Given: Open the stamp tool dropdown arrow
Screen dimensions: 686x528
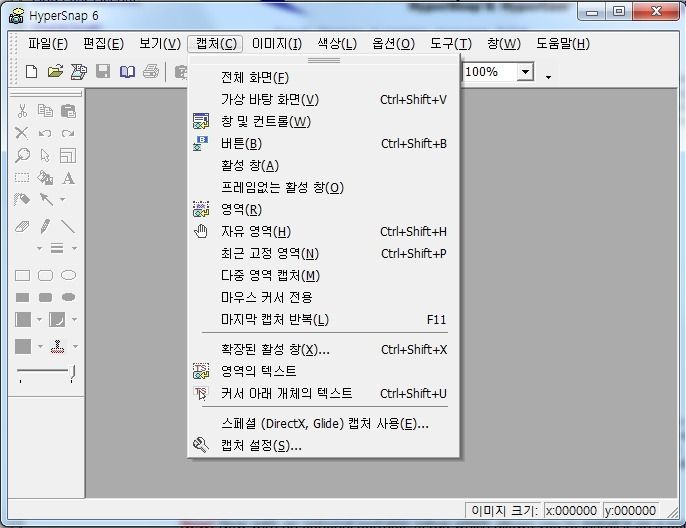Looking at the screenshot, I should point(75,346).
